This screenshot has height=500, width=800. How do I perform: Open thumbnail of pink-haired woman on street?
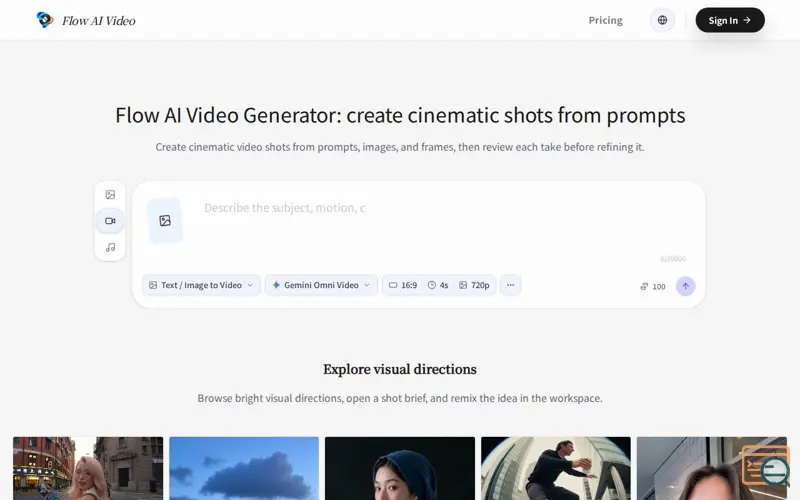pos(88,468)
